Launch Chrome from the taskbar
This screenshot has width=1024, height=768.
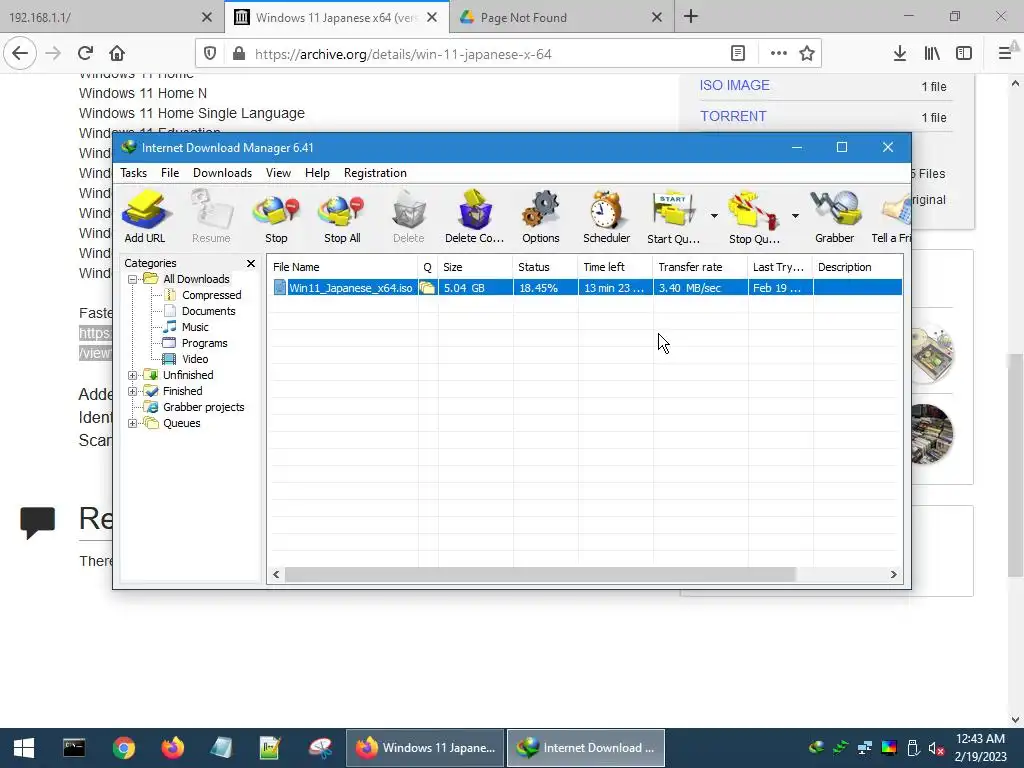123,748
